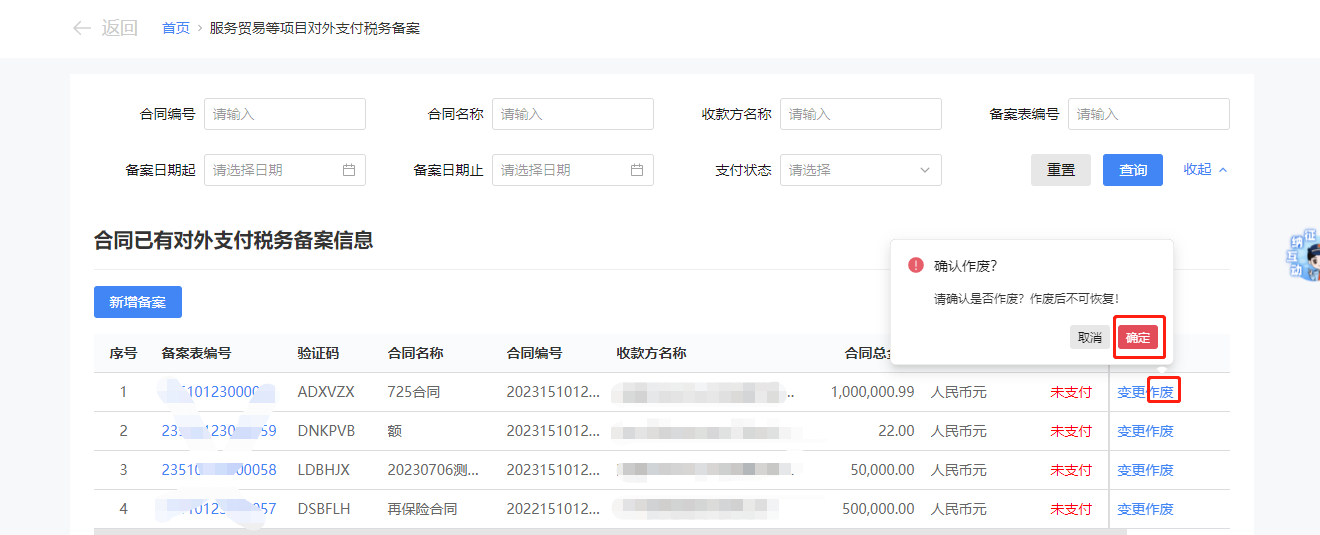Confirm void with 确定 button
The image size is (1320, 535).
[x=1138, y=338]
